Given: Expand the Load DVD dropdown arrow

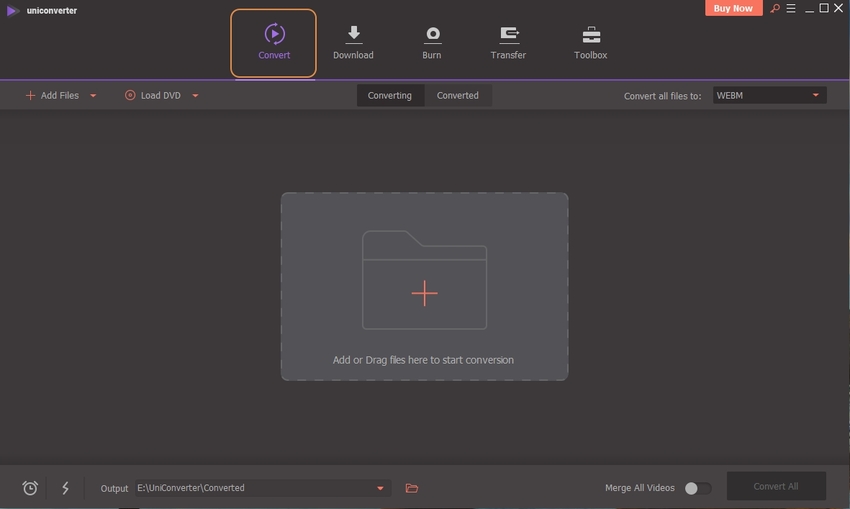Looking at the screenshot, I should tap(195, 96).
